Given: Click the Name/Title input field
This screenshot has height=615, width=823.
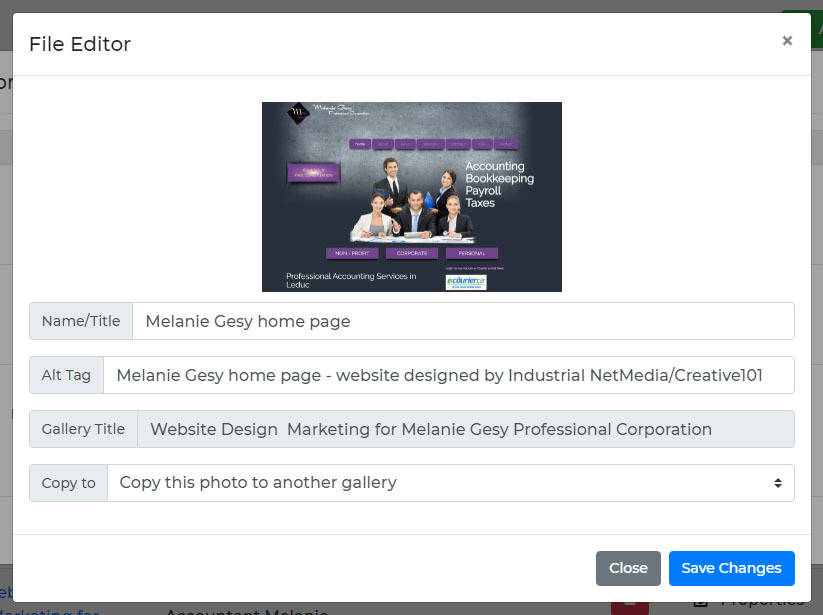Looking at the screenshot, I should (x=463, y=321).
